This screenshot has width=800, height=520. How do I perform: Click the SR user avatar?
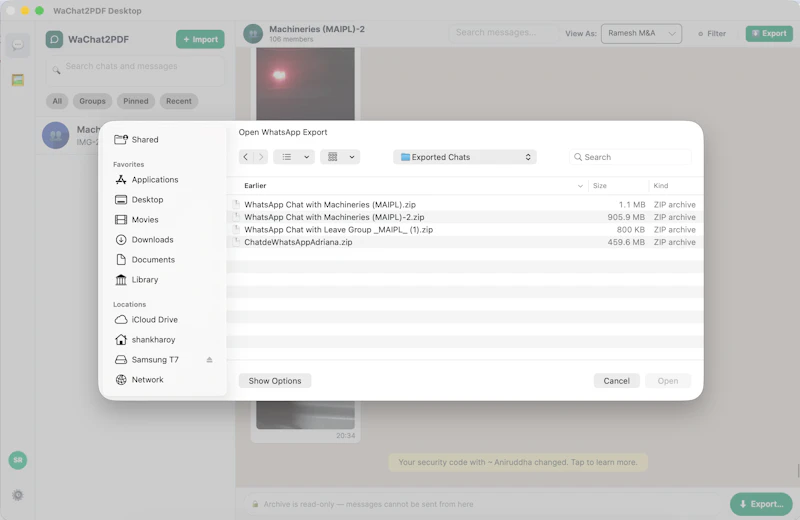pyautogui.click(x=18, y=460)
